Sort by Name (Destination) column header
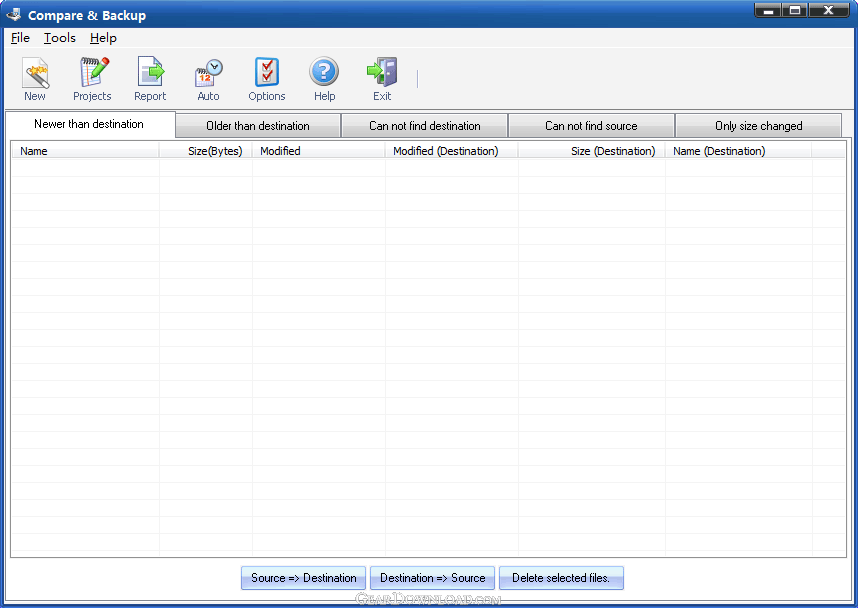This screenshot has width=858, height=608. click(738, 151)
